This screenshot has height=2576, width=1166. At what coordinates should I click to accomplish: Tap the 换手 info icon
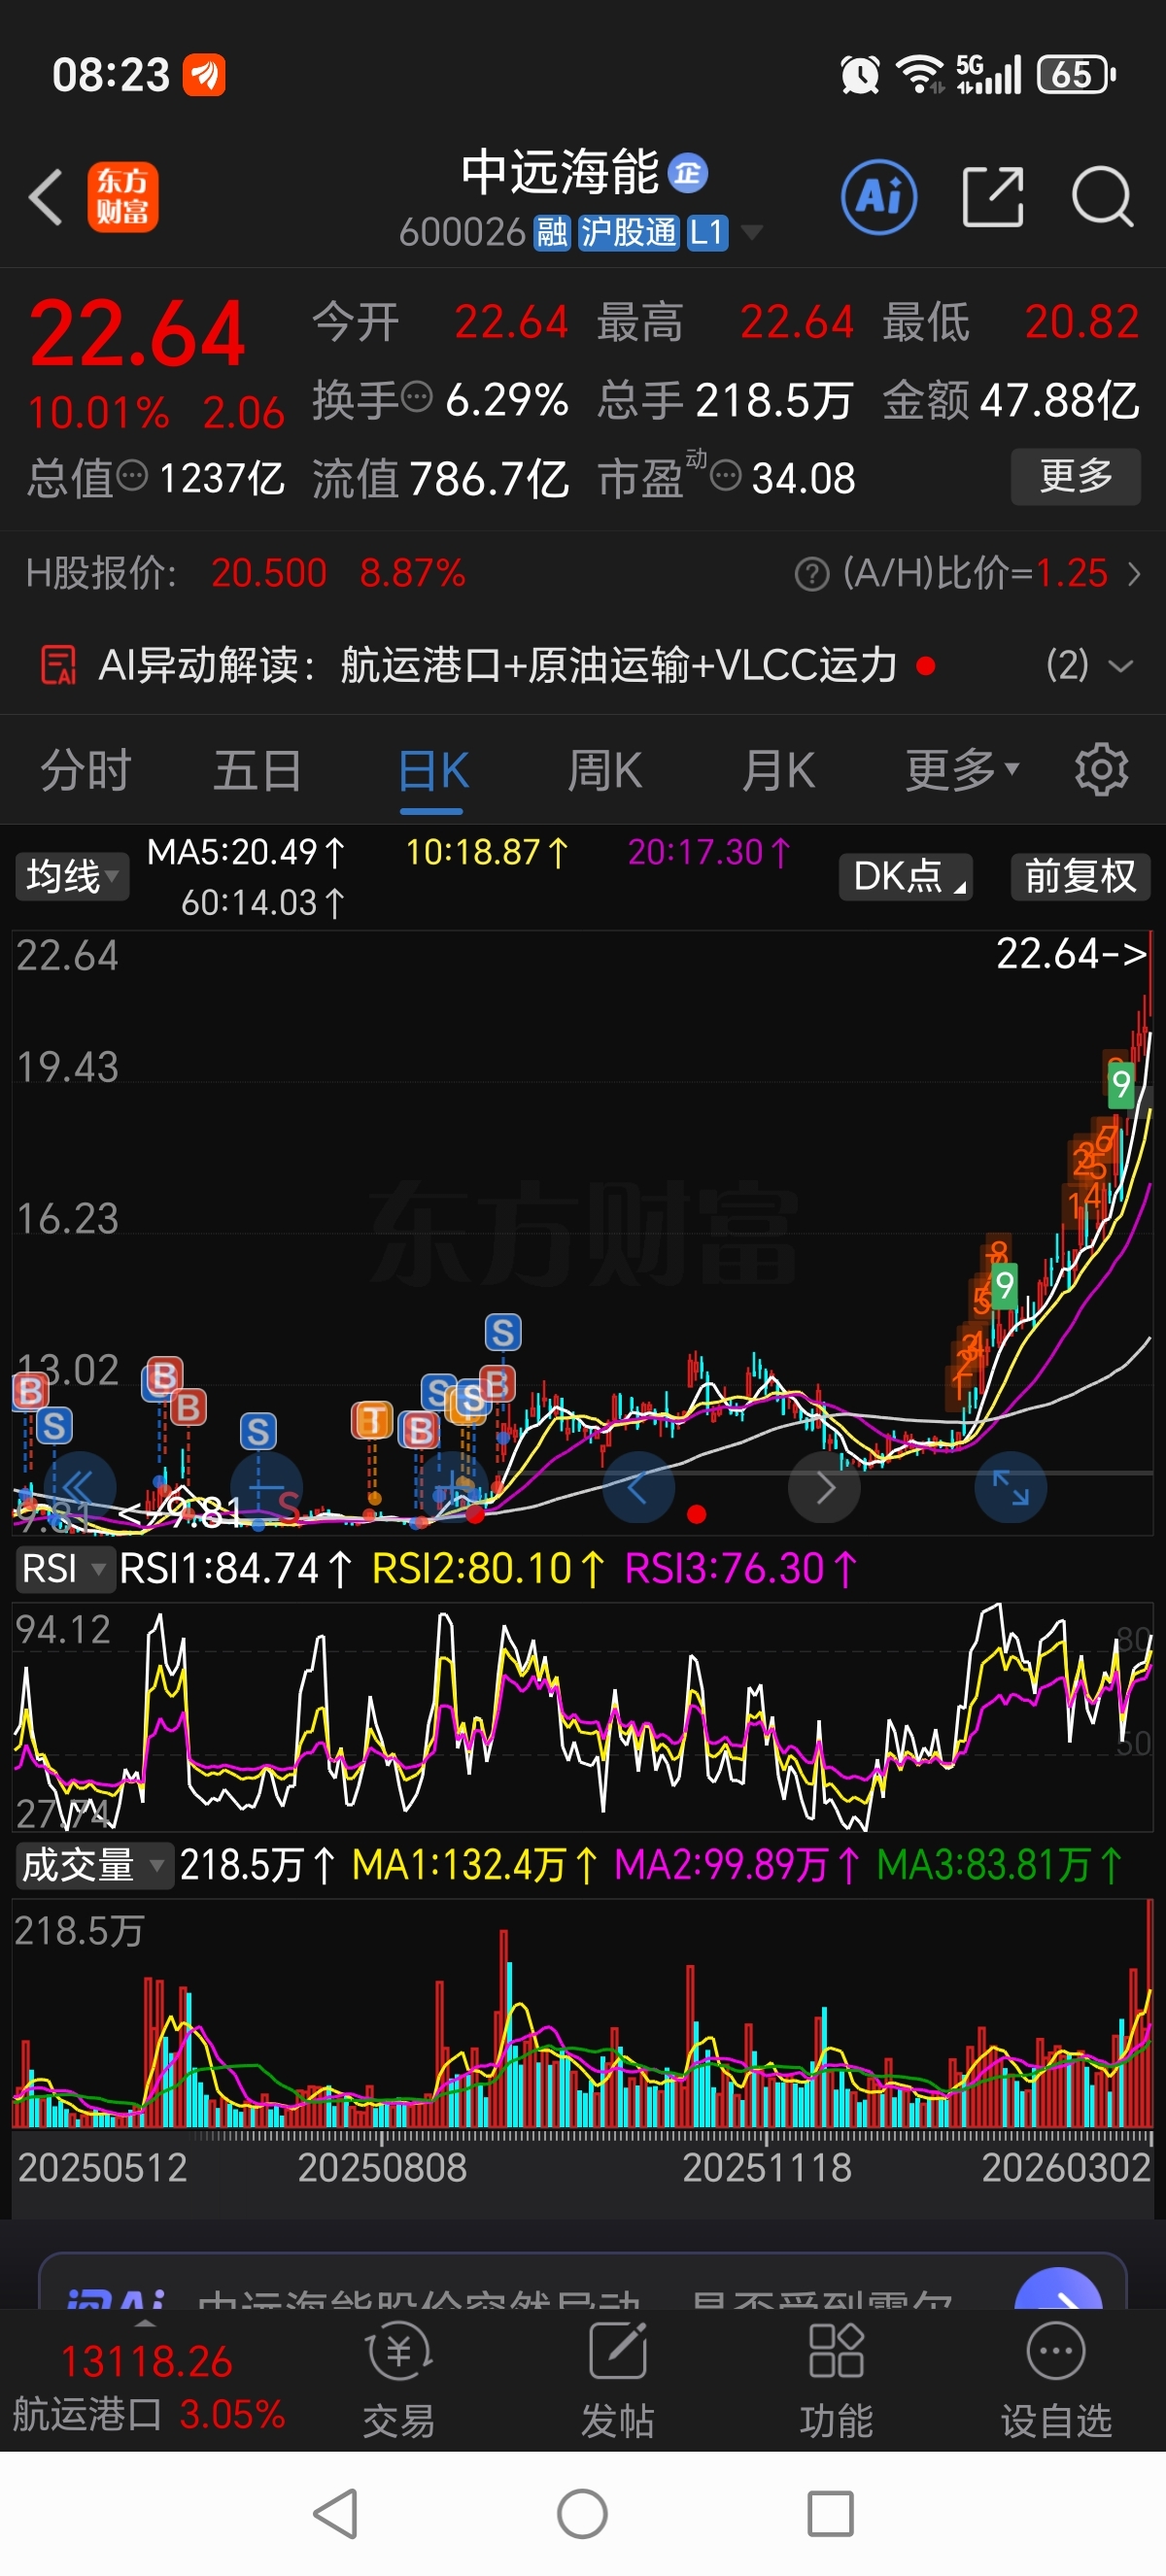click(x=416, y=397)
